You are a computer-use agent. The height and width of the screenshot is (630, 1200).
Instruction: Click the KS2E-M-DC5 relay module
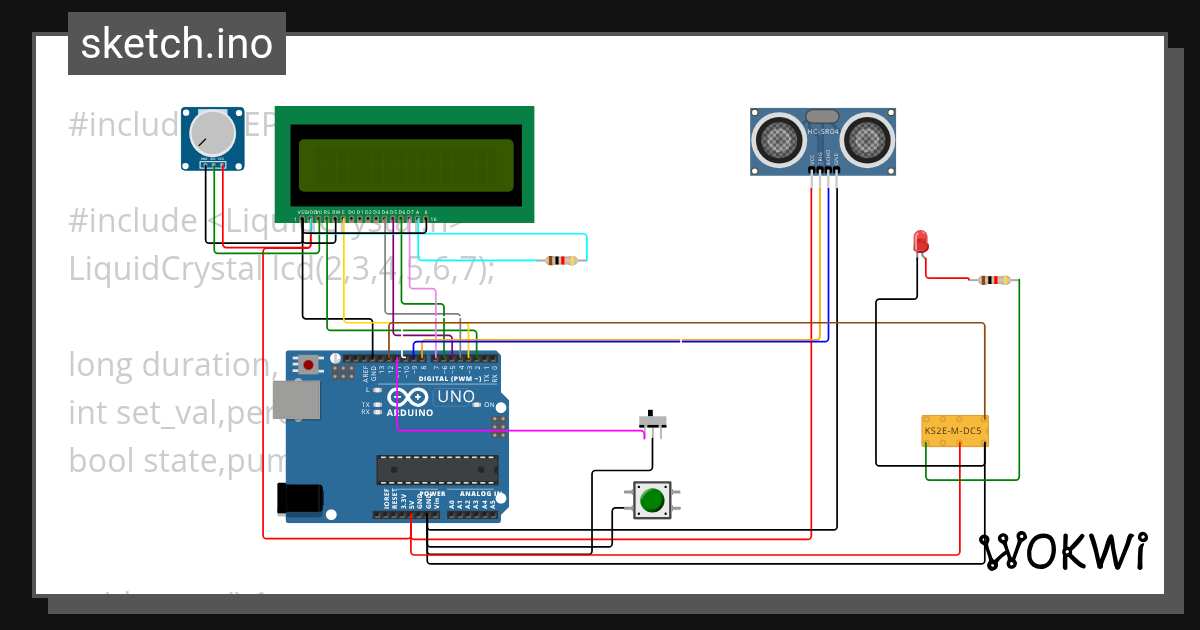tap(953, 430)
